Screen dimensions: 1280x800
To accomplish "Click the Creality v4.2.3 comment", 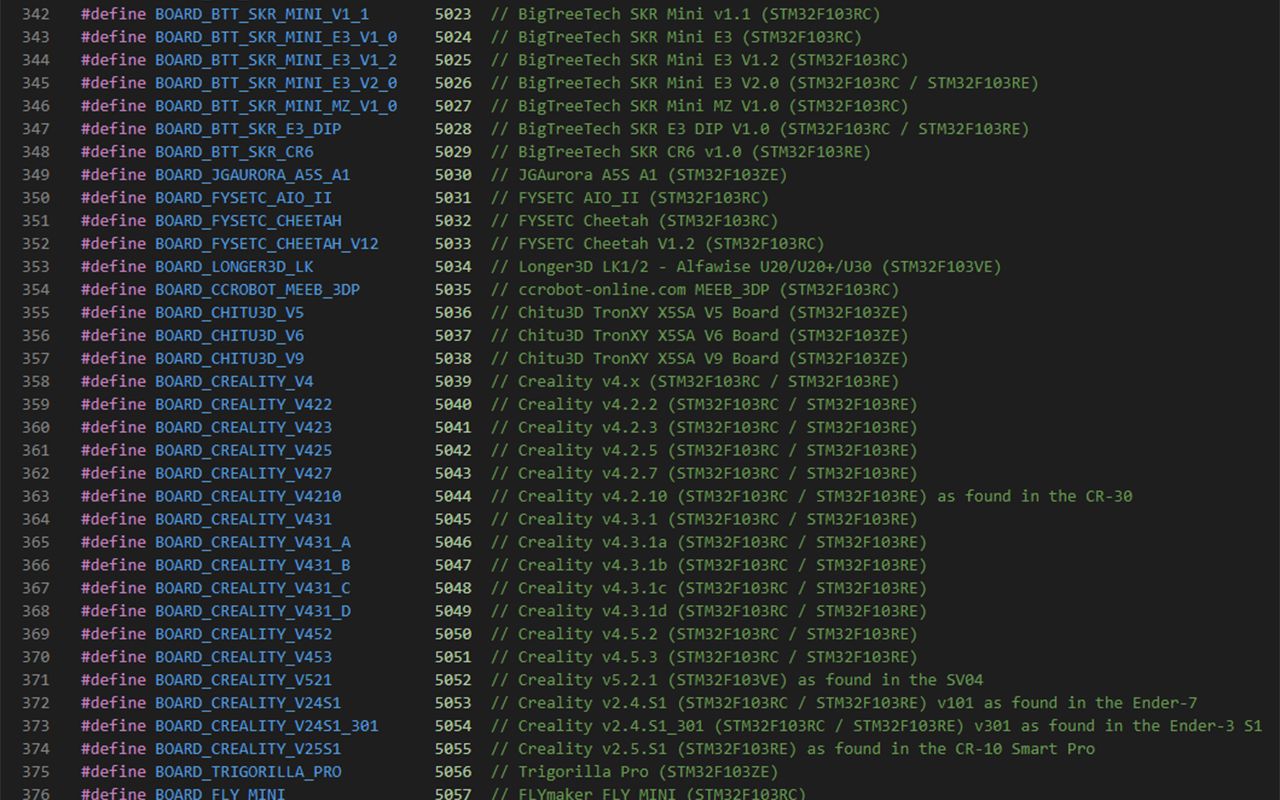I will pyautogui.click(x=703, y=428).
